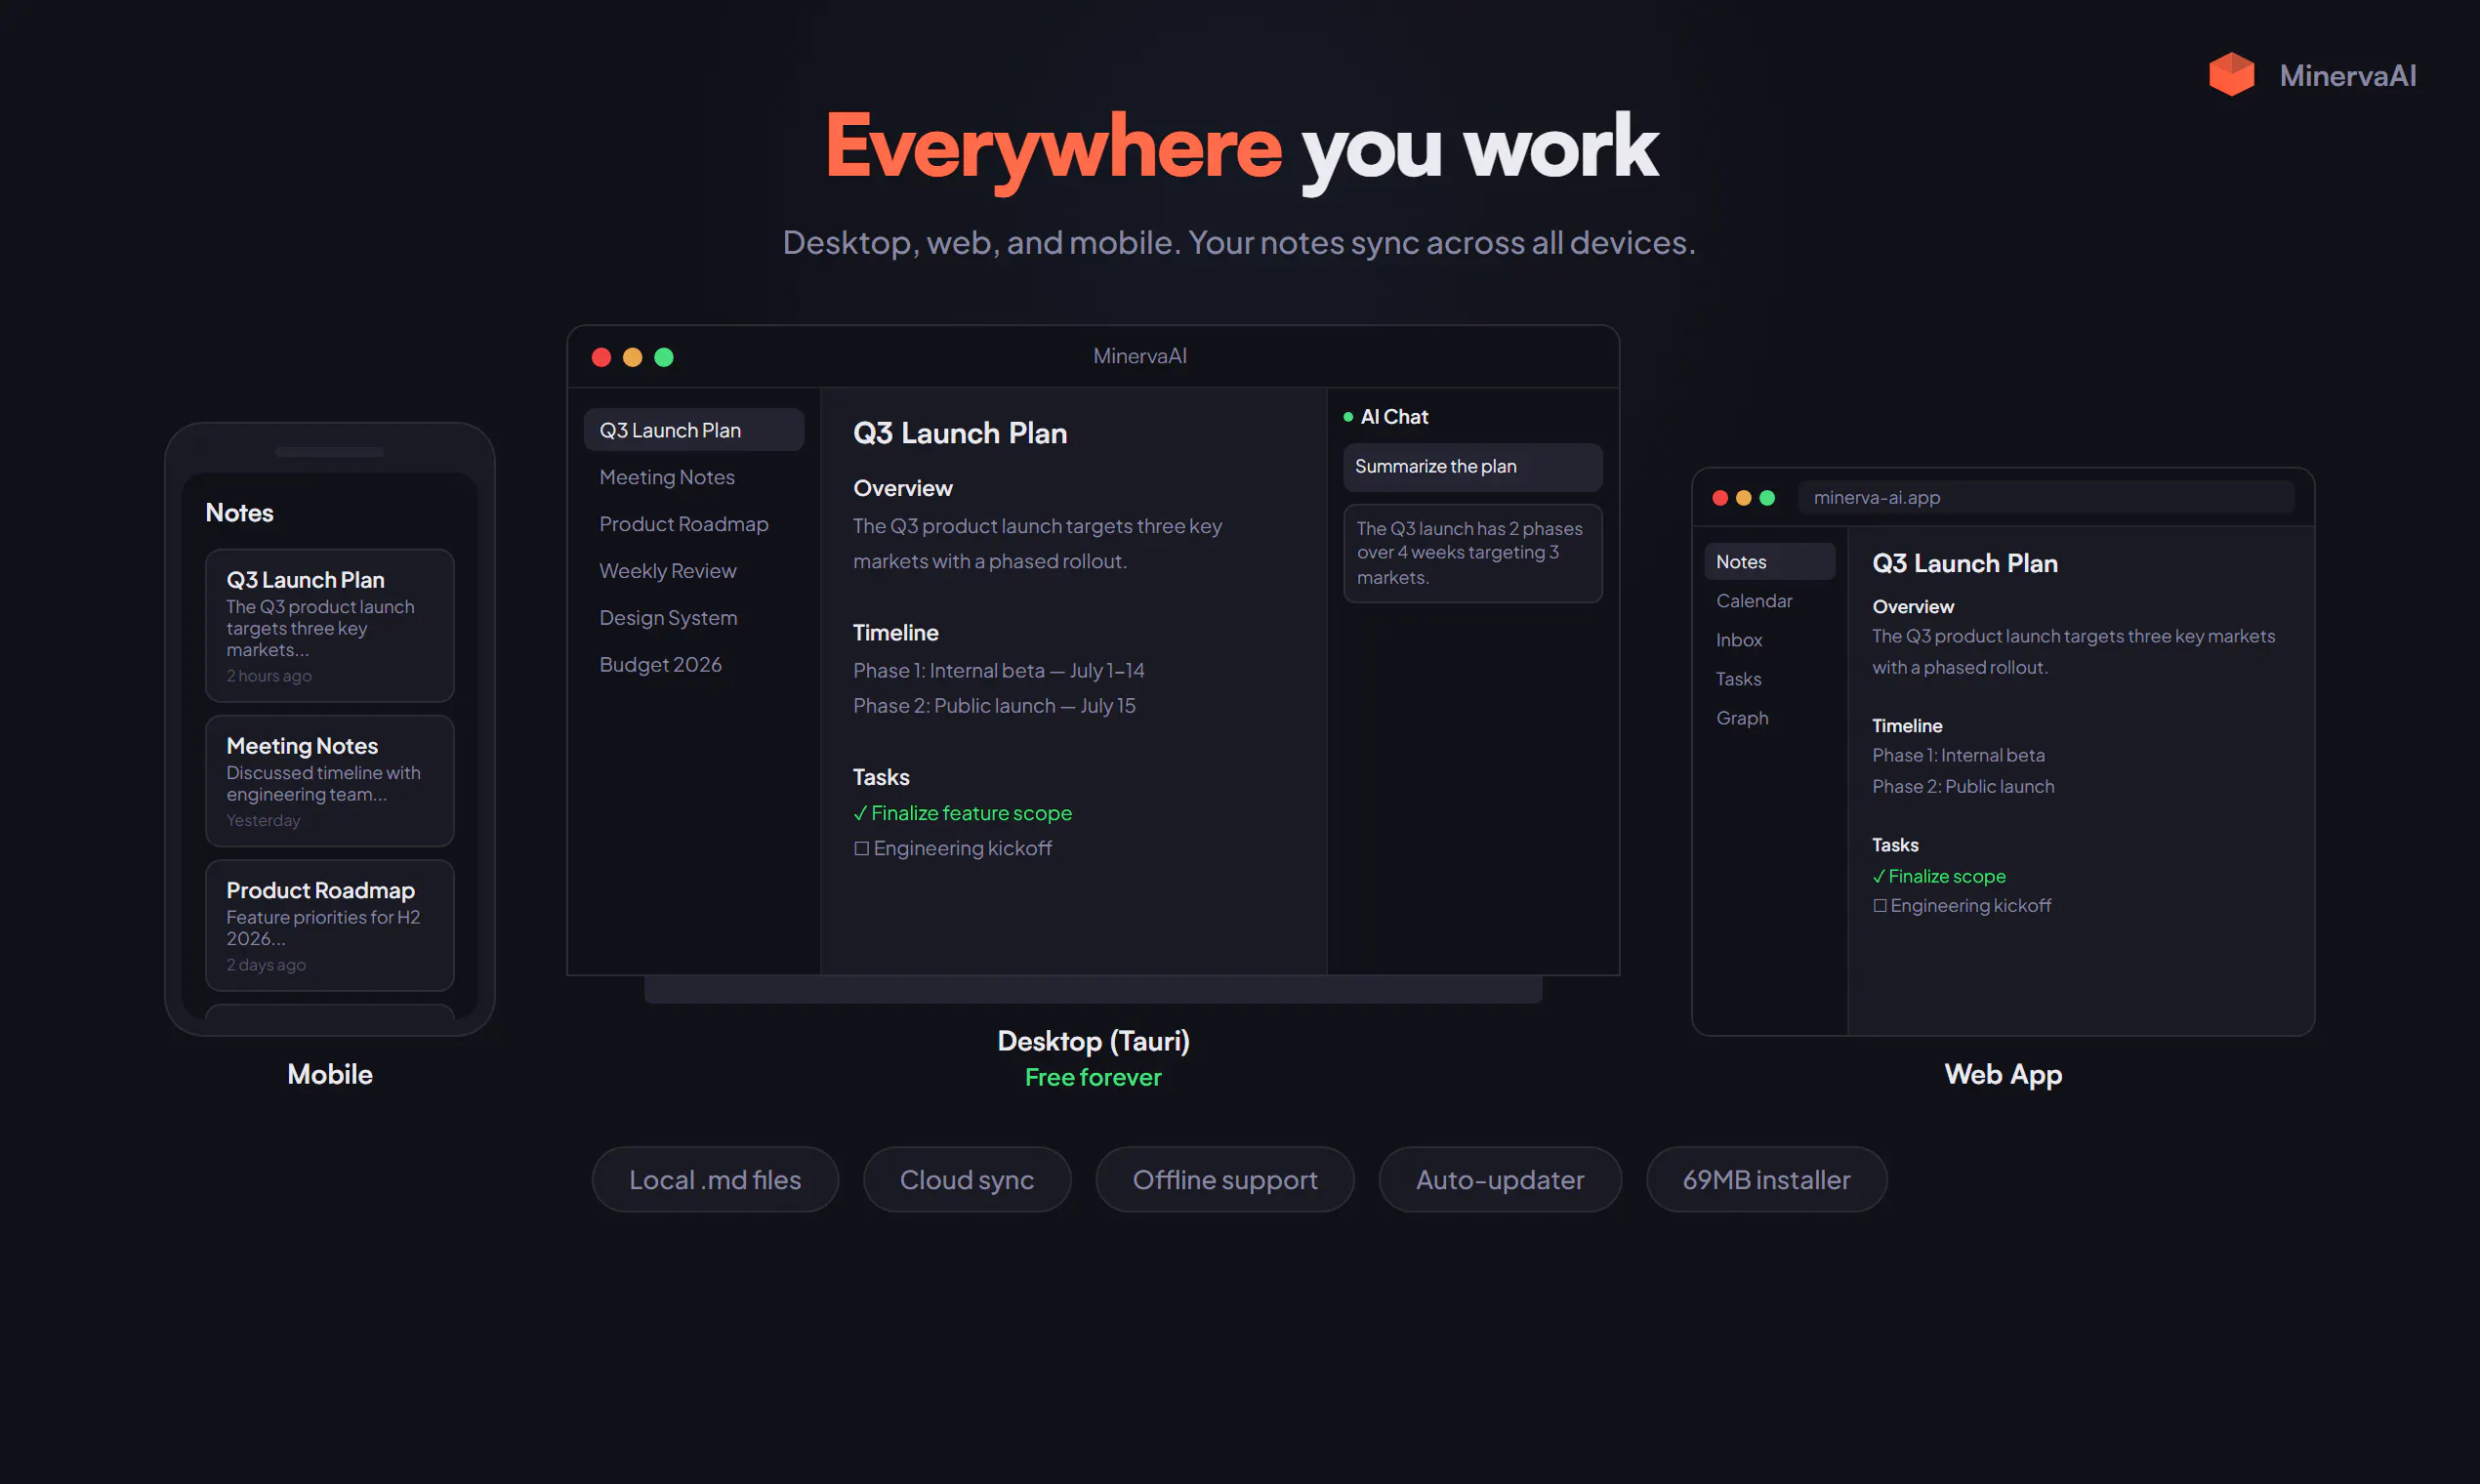Open Weekly Review note in sidebar

[694, 571]
